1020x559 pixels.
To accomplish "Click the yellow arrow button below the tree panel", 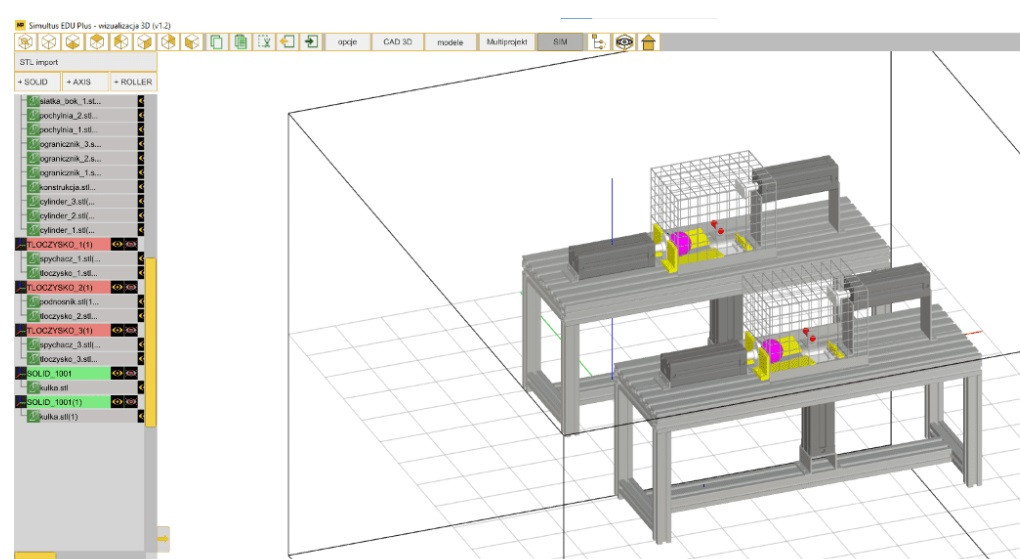I will click(163, 539).
